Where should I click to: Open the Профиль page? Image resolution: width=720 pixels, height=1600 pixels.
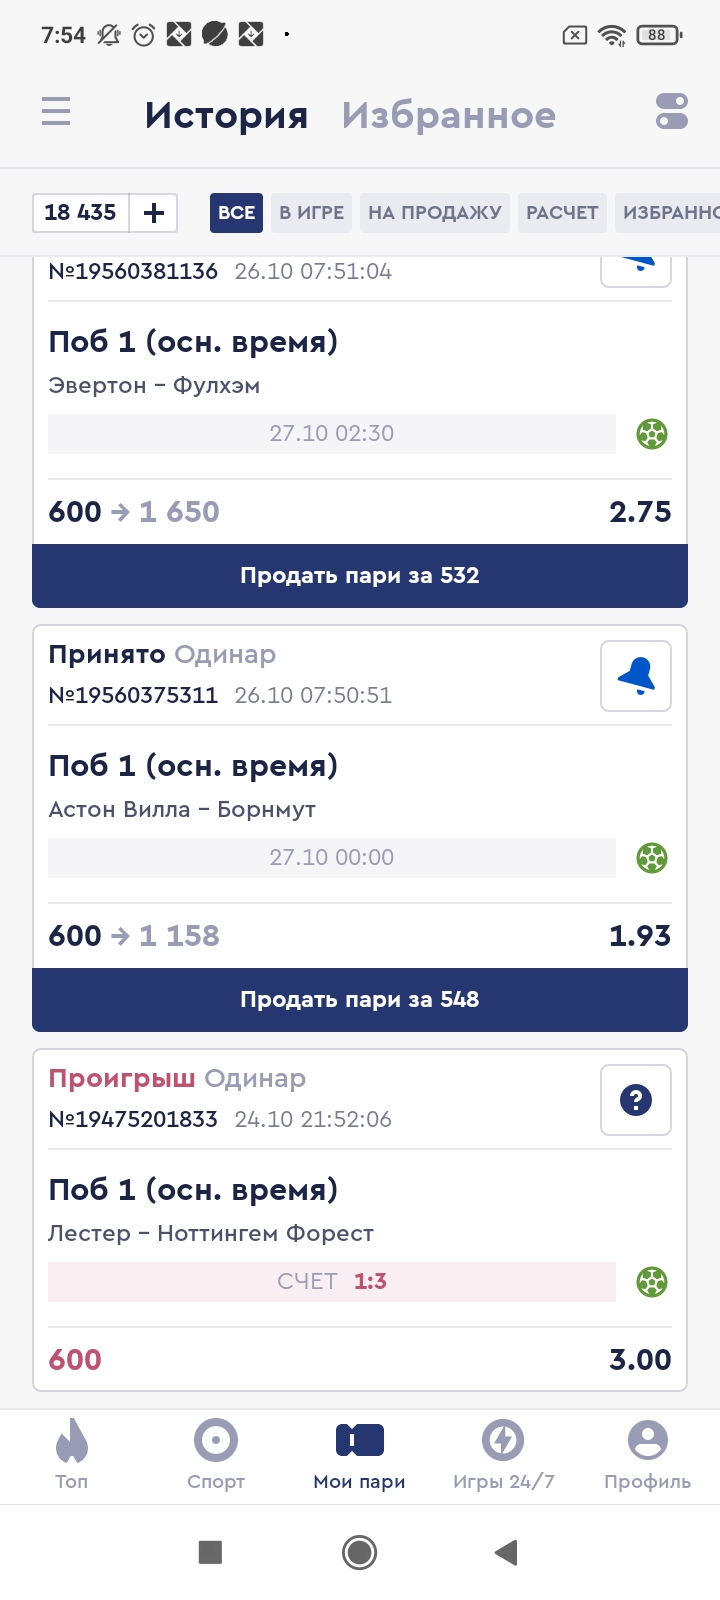pos(647,1455)
